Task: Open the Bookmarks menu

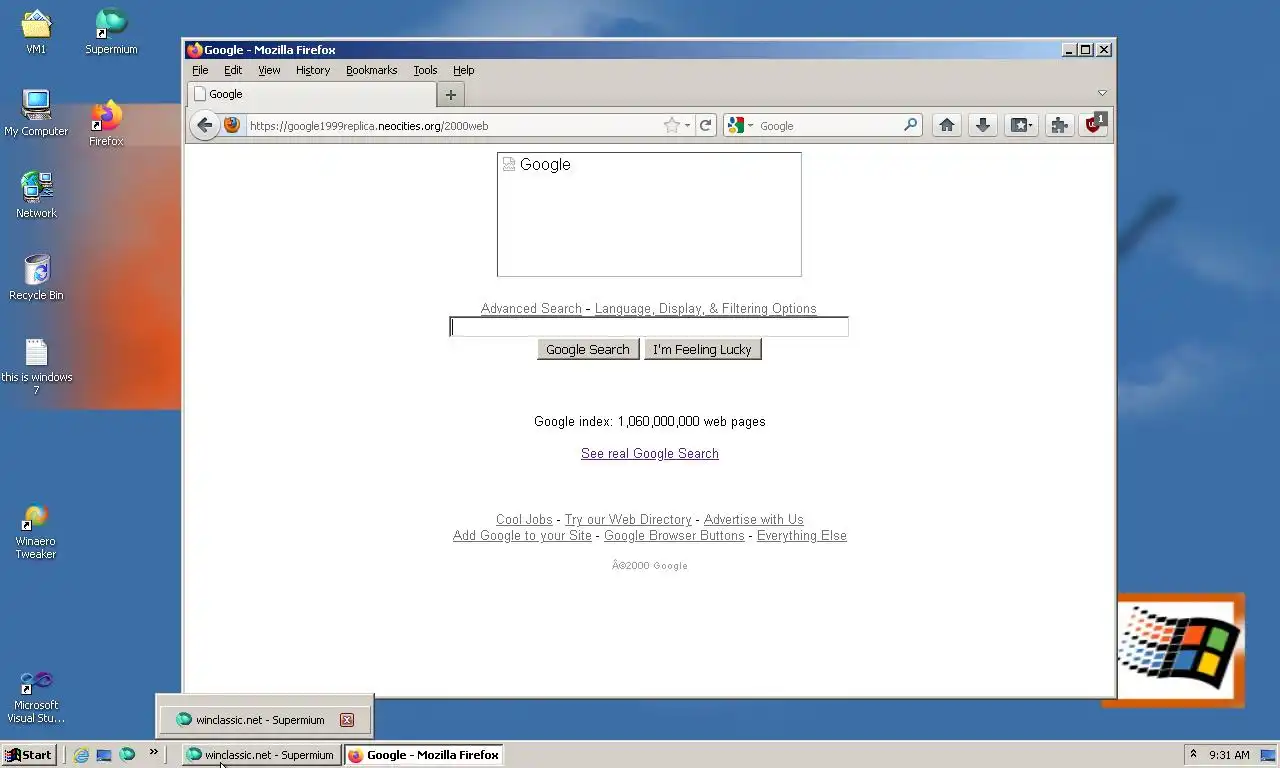Action: tap(372, 70)
